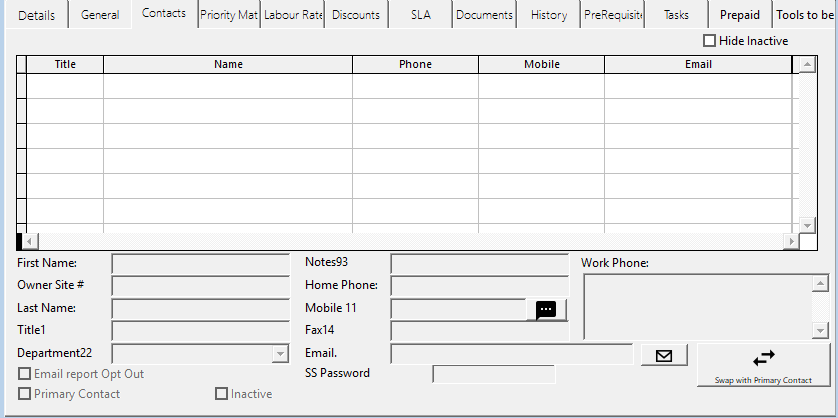Image resolution: width=838 pixels, height=418 pixels.
Task: Click into the First Name field
Action: 200,264
